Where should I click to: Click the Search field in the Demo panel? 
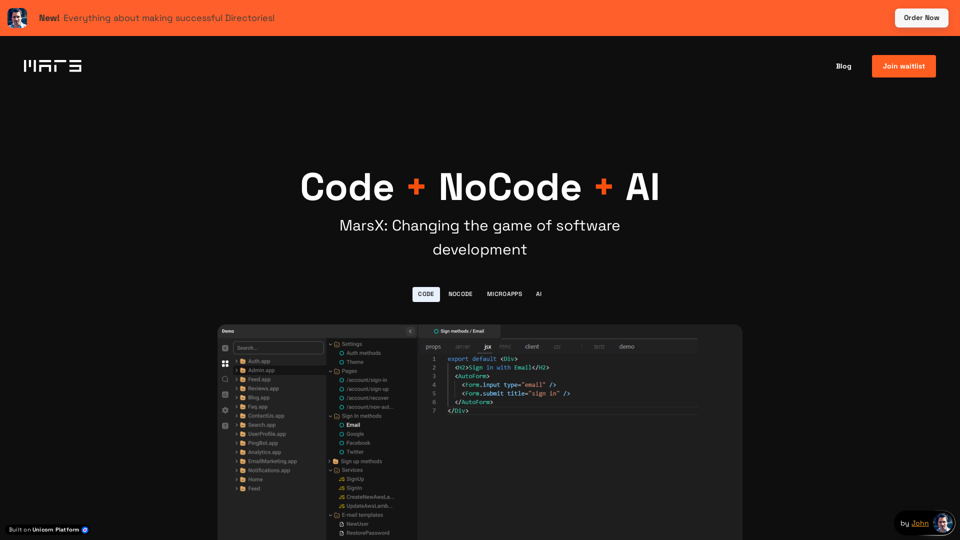(278, 348)
